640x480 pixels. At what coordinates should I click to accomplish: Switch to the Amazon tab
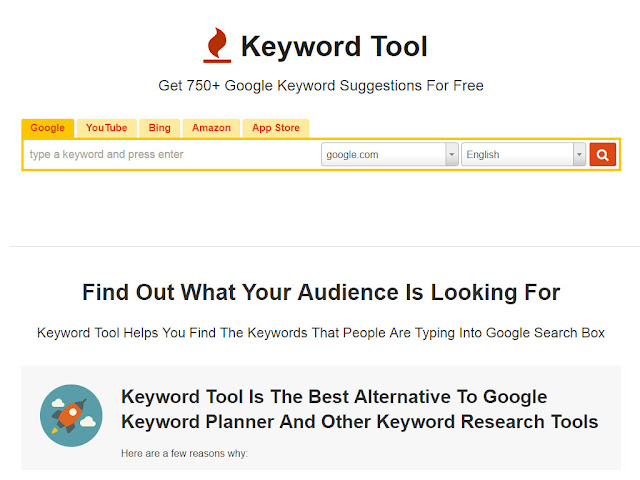tap(211, 128)
